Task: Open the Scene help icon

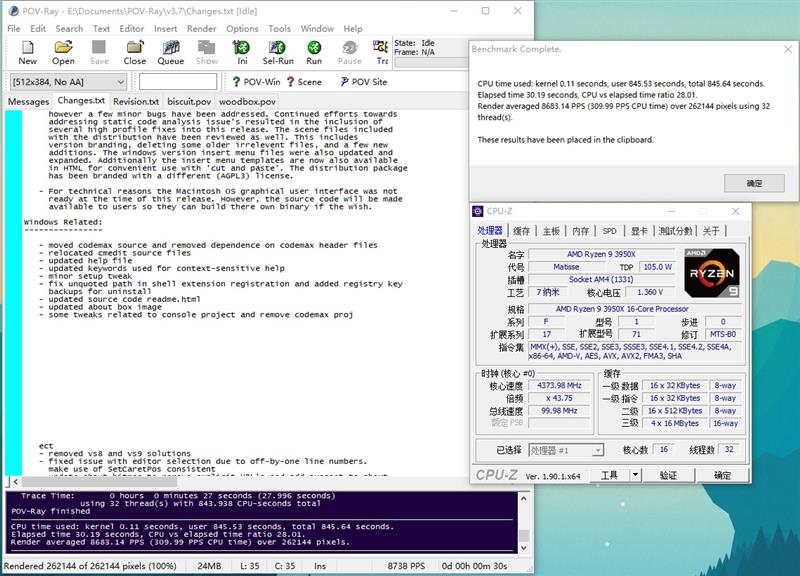Action: pyautogui.click(x=303, y=82)
